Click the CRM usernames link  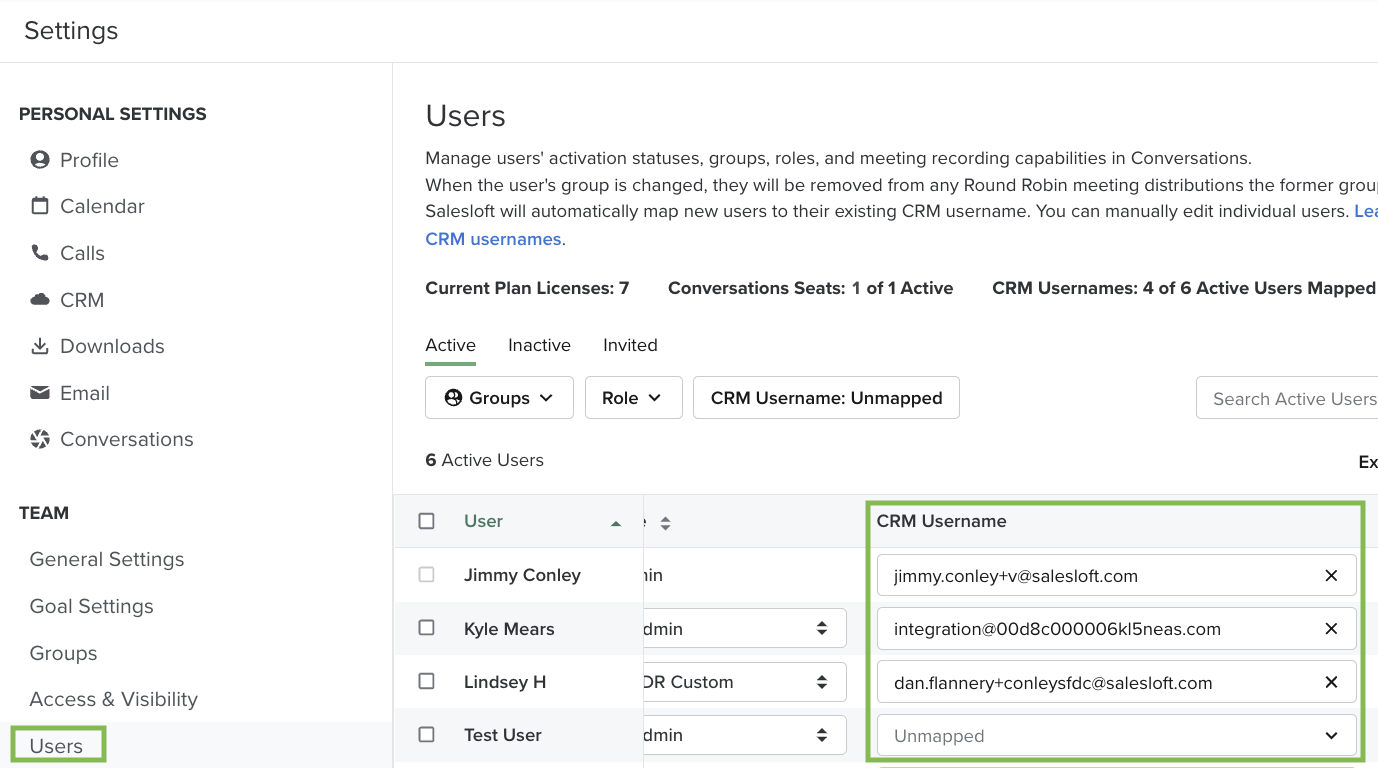coord(493,238)
